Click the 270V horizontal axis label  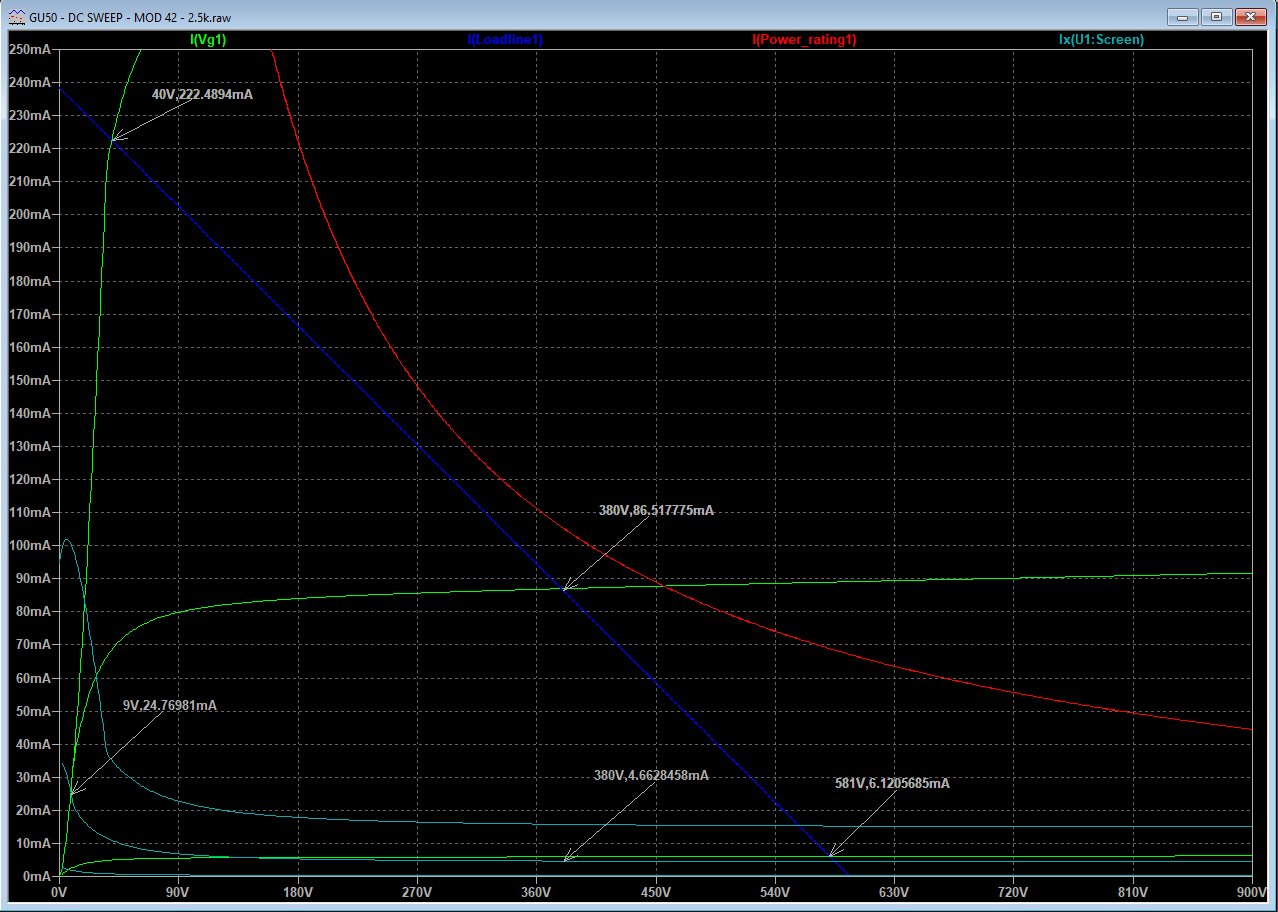416,892
